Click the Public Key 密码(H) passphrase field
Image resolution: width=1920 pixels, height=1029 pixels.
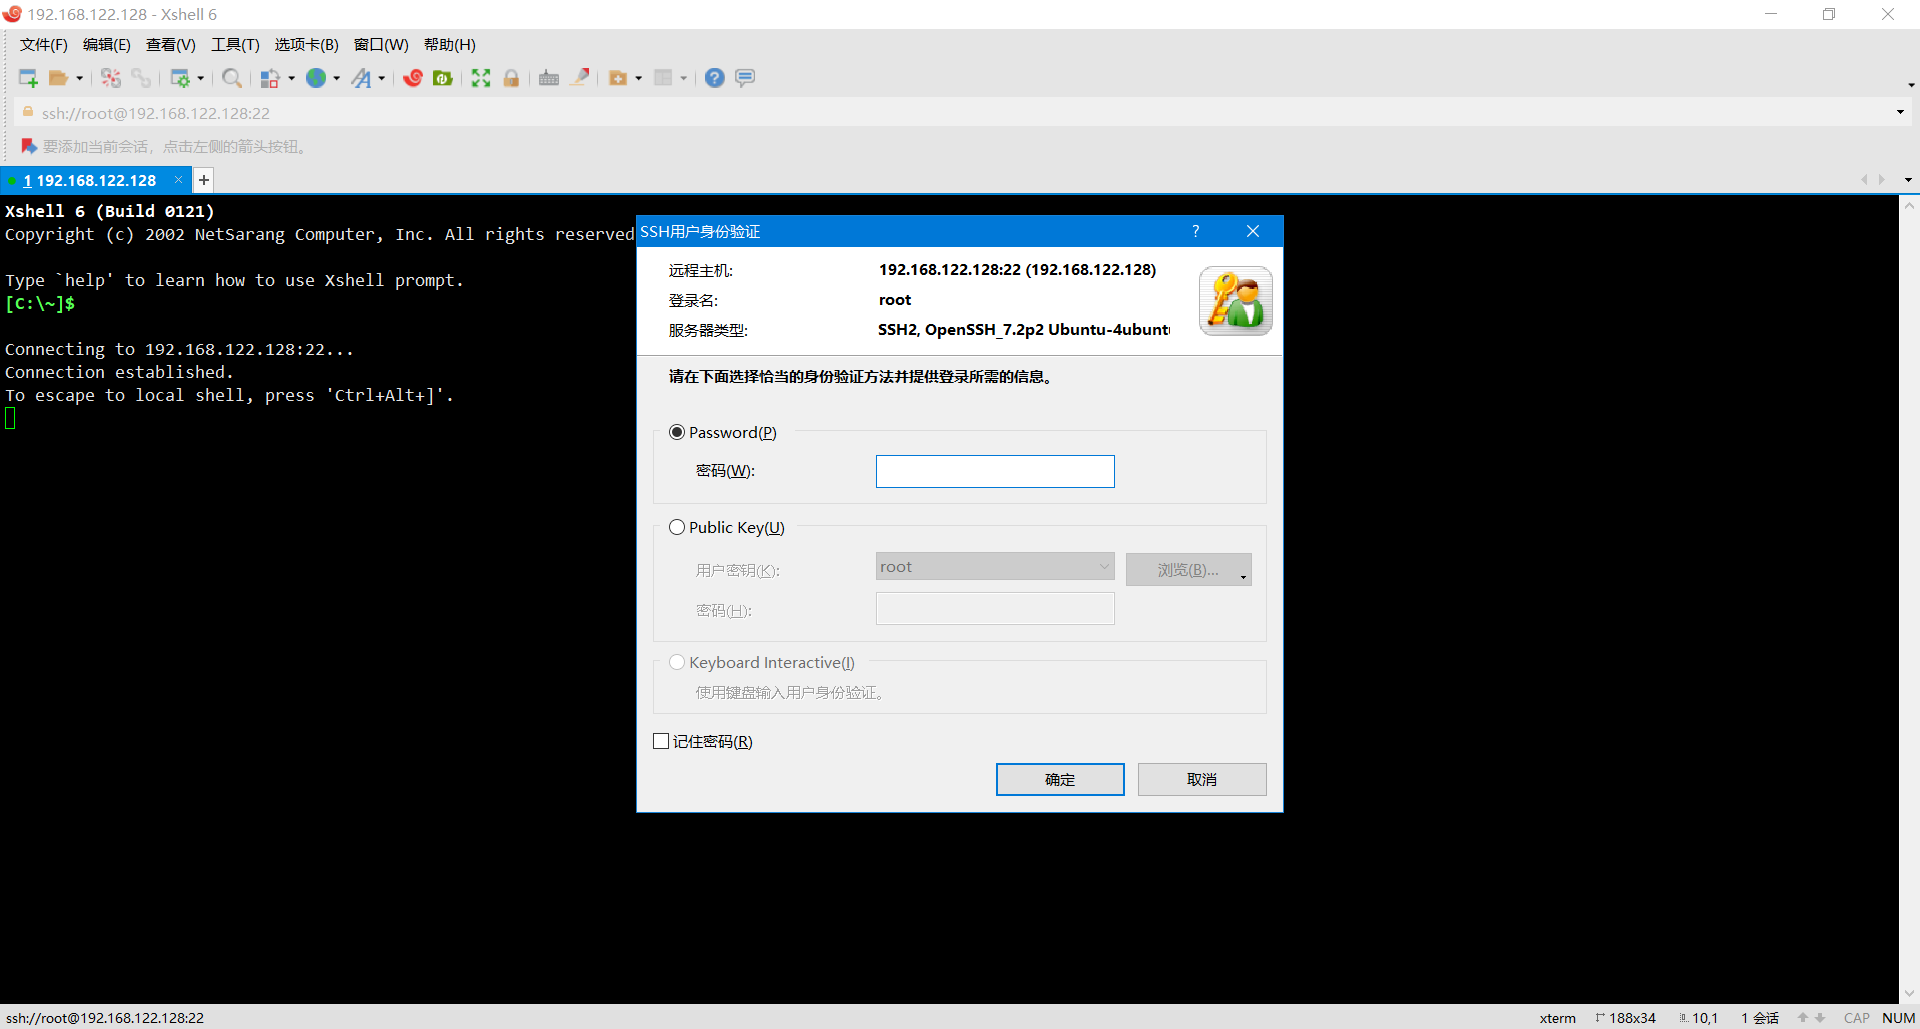pos(995,609)
